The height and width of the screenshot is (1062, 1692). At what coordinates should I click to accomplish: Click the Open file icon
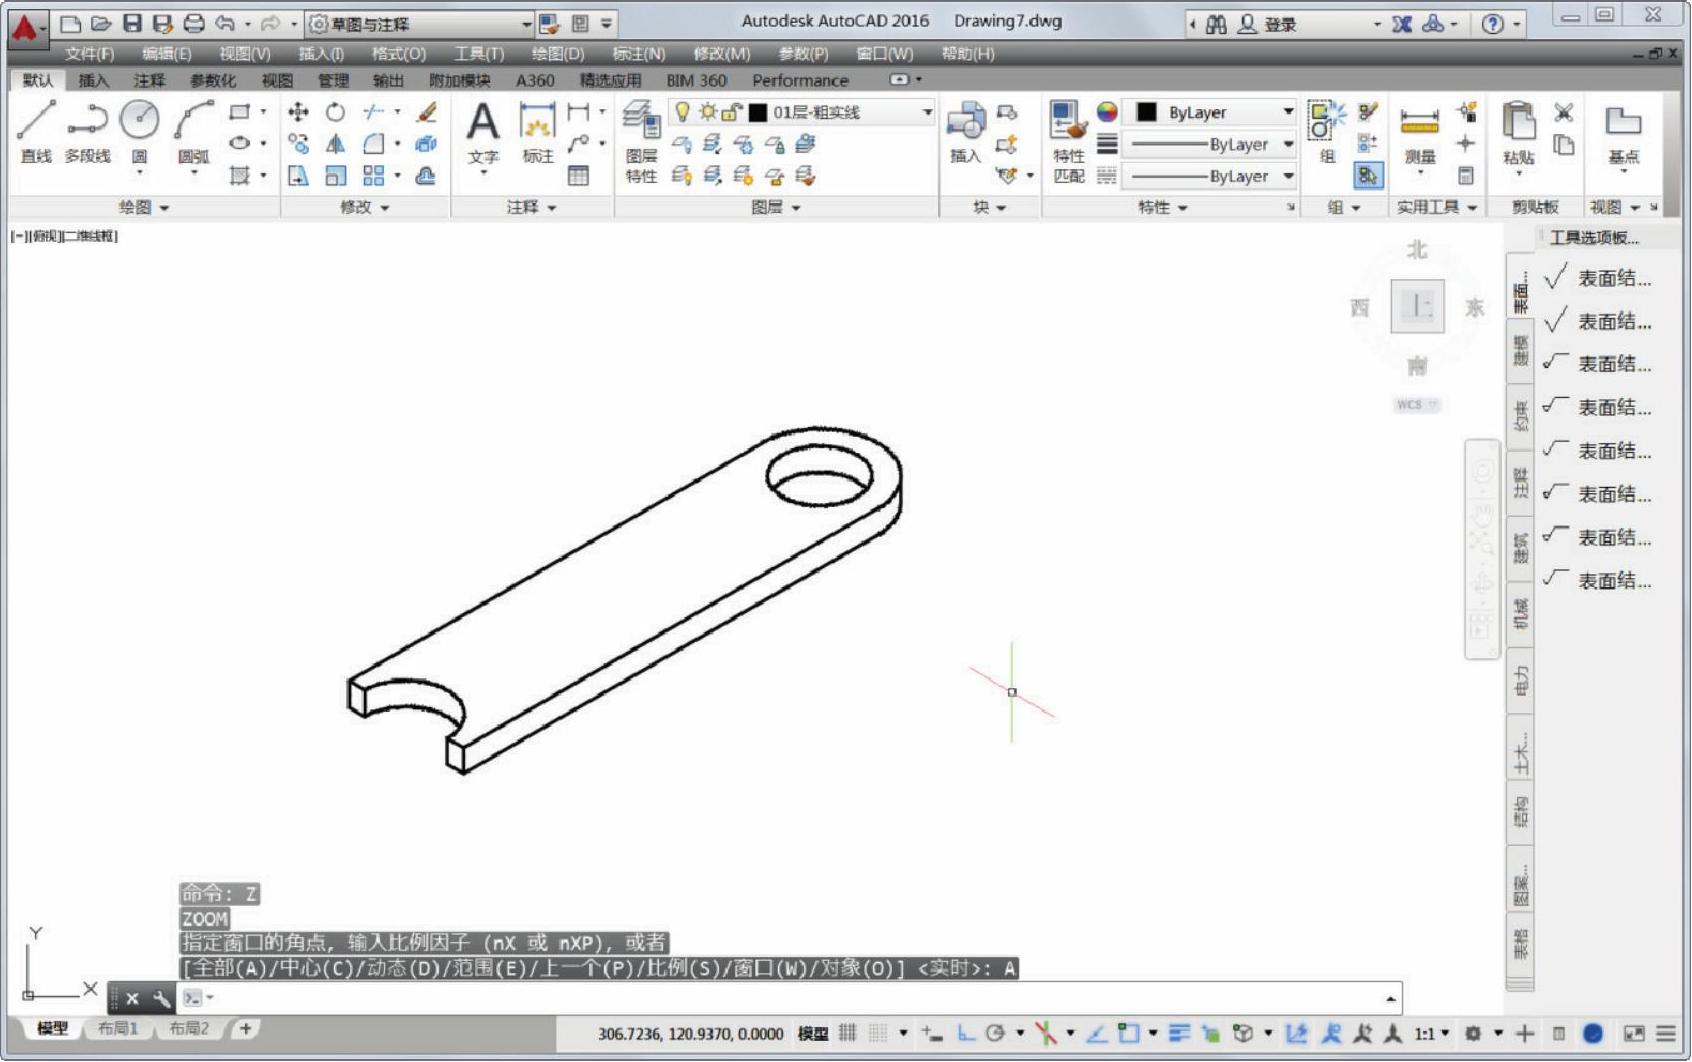point(101,23)
